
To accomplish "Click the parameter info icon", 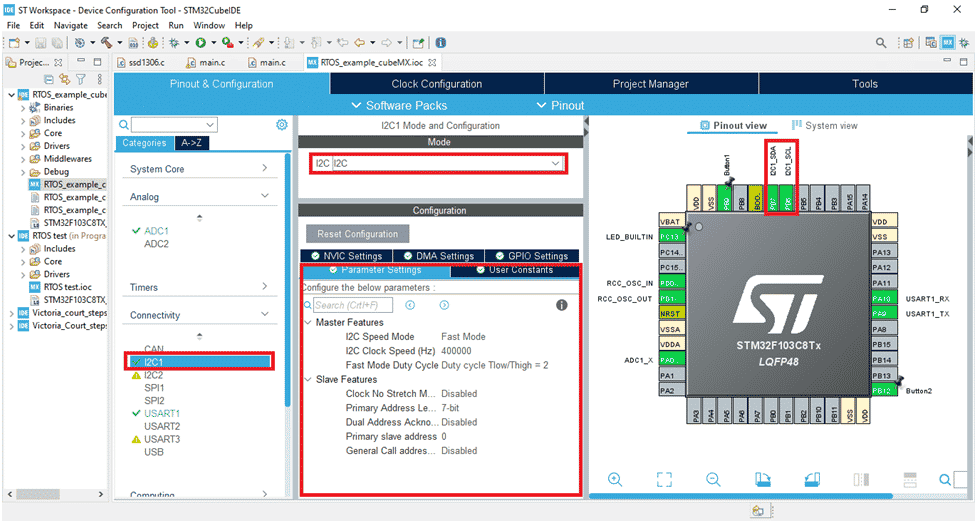I will coord(561,305).
